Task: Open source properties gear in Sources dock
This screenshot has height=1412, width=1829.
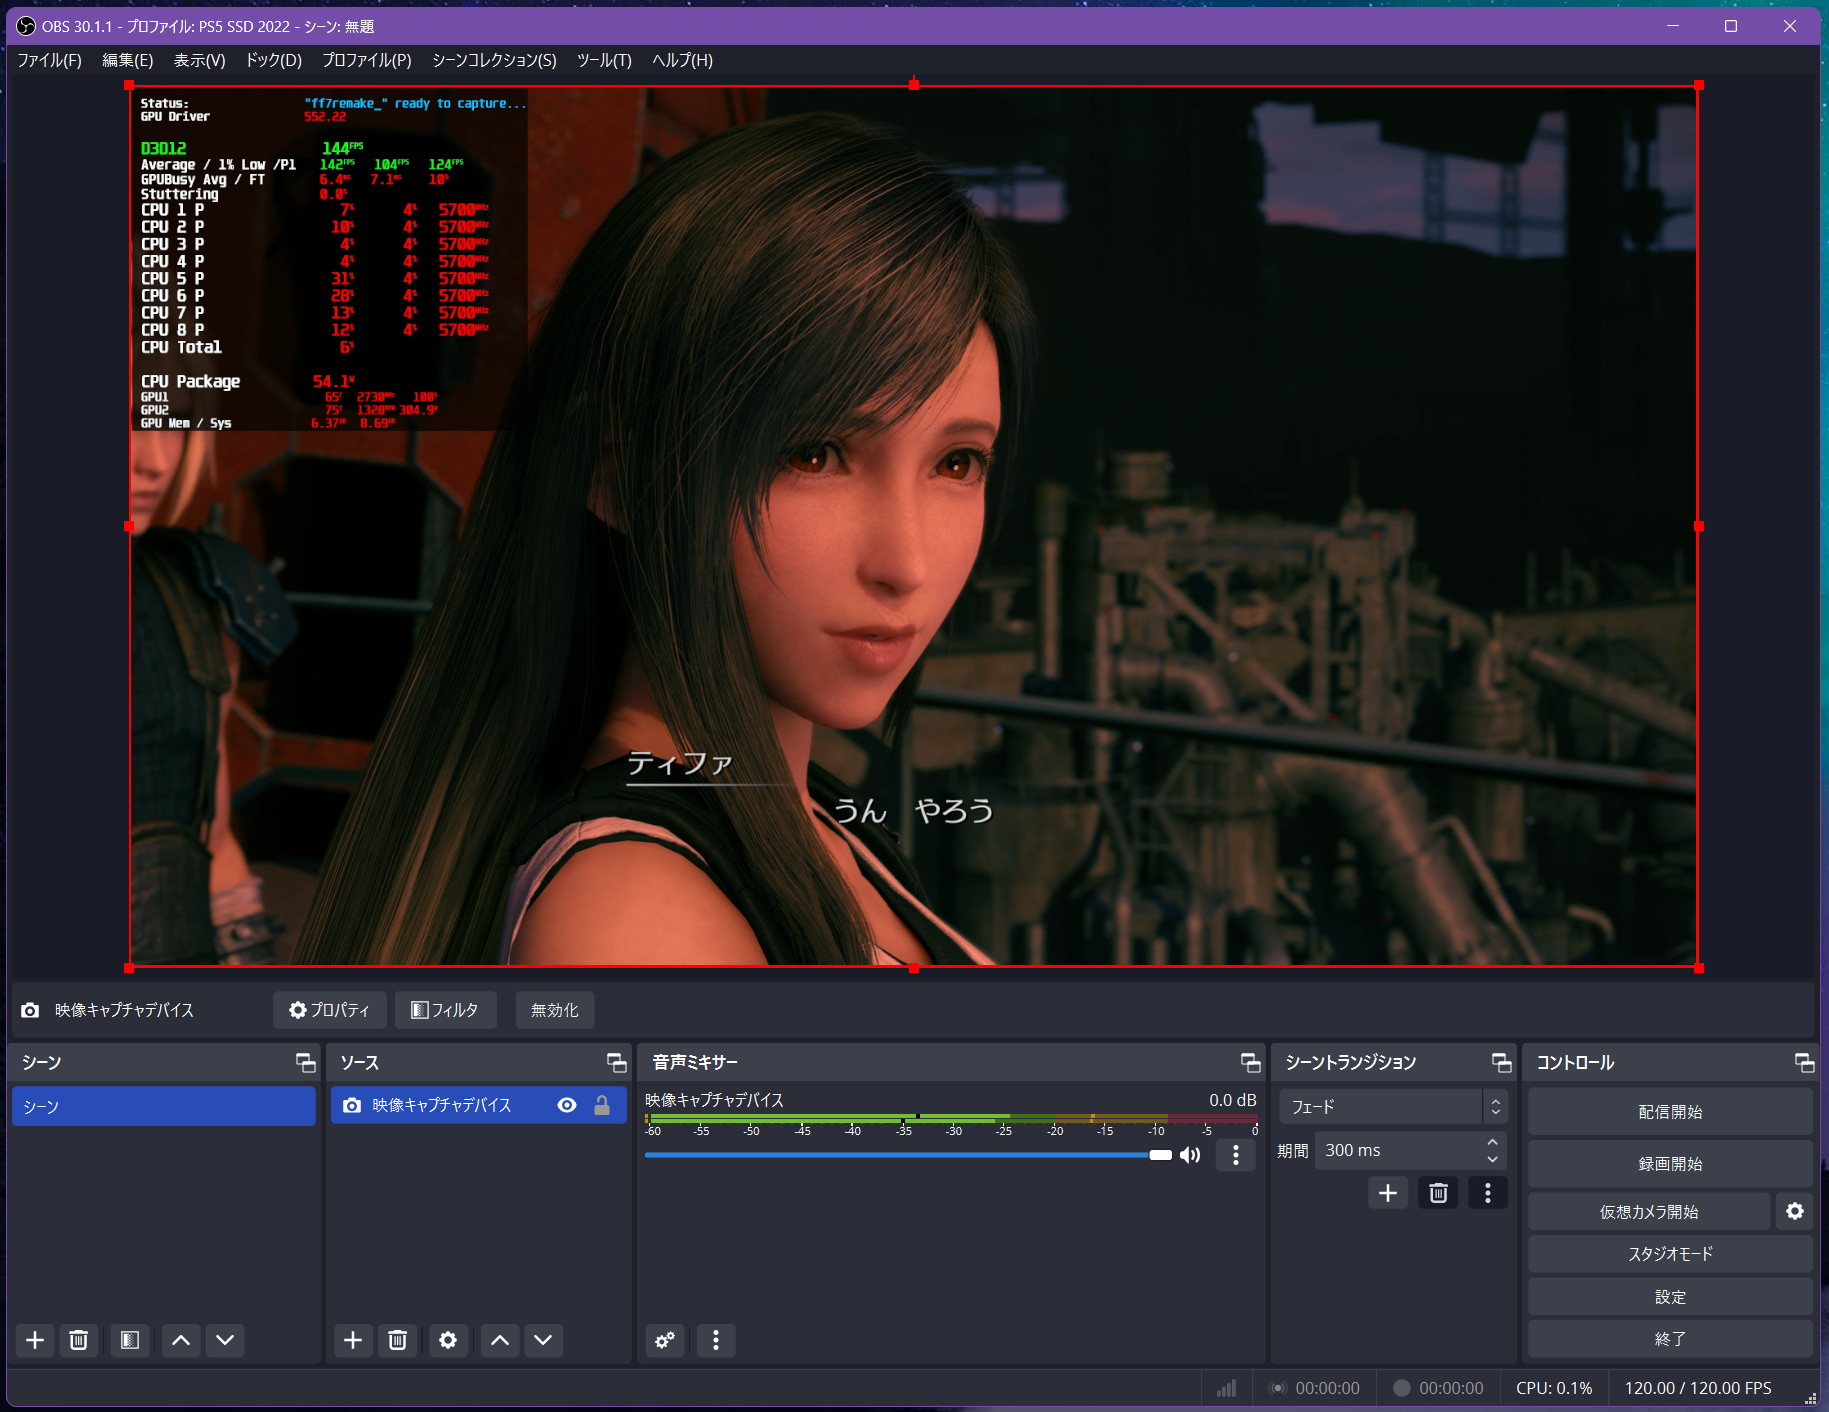Action: click(x=448, y=1340)
